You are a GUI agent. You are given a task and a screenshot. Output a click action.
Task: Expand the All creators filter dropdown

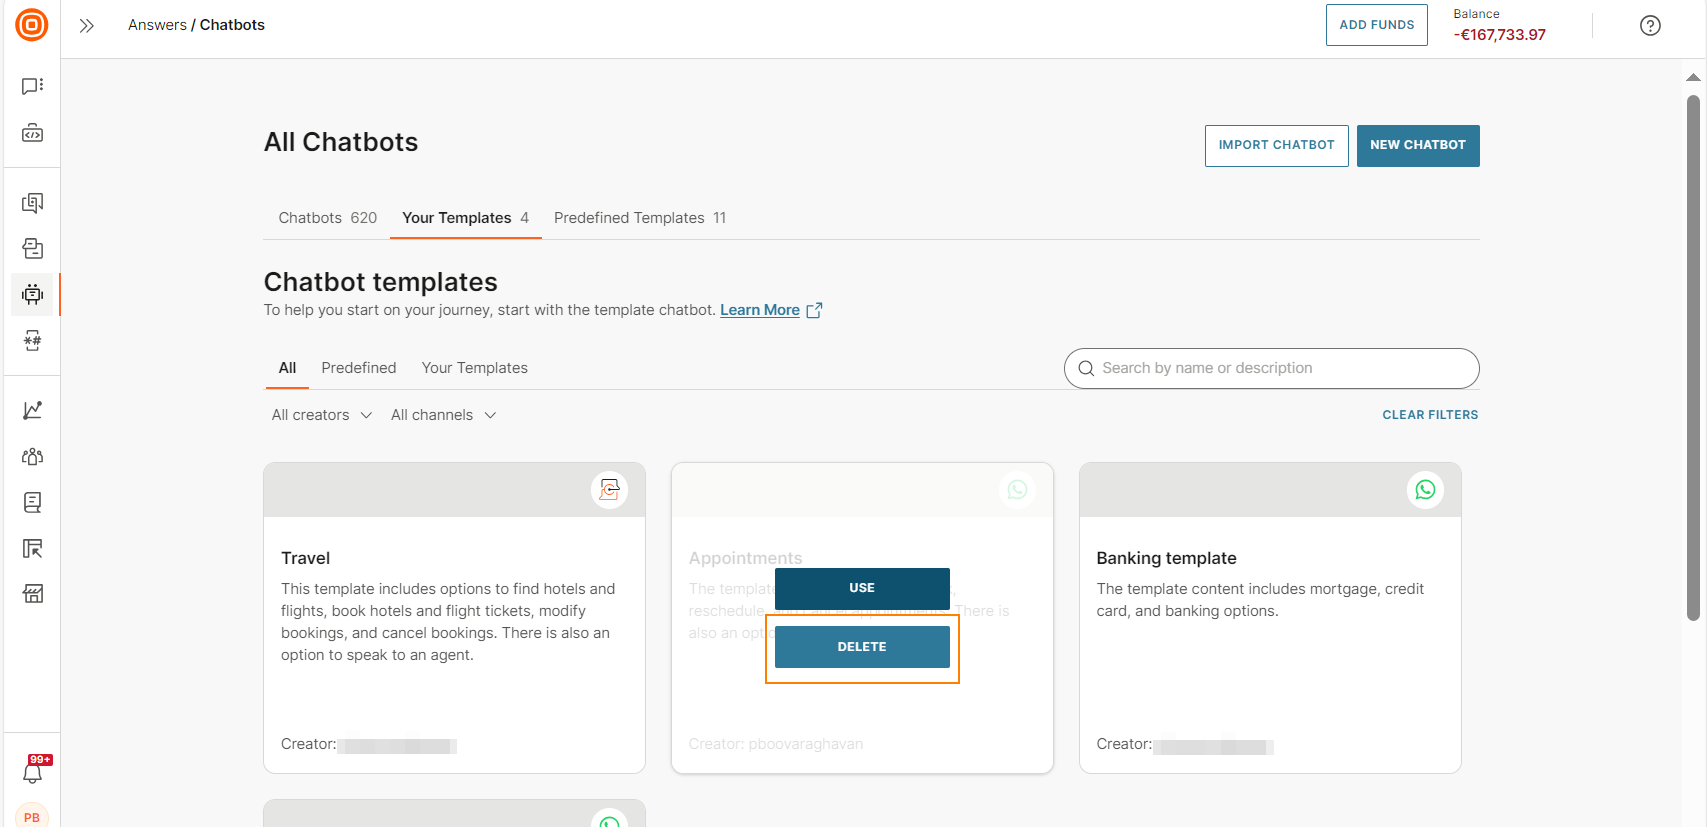[321, 415]
